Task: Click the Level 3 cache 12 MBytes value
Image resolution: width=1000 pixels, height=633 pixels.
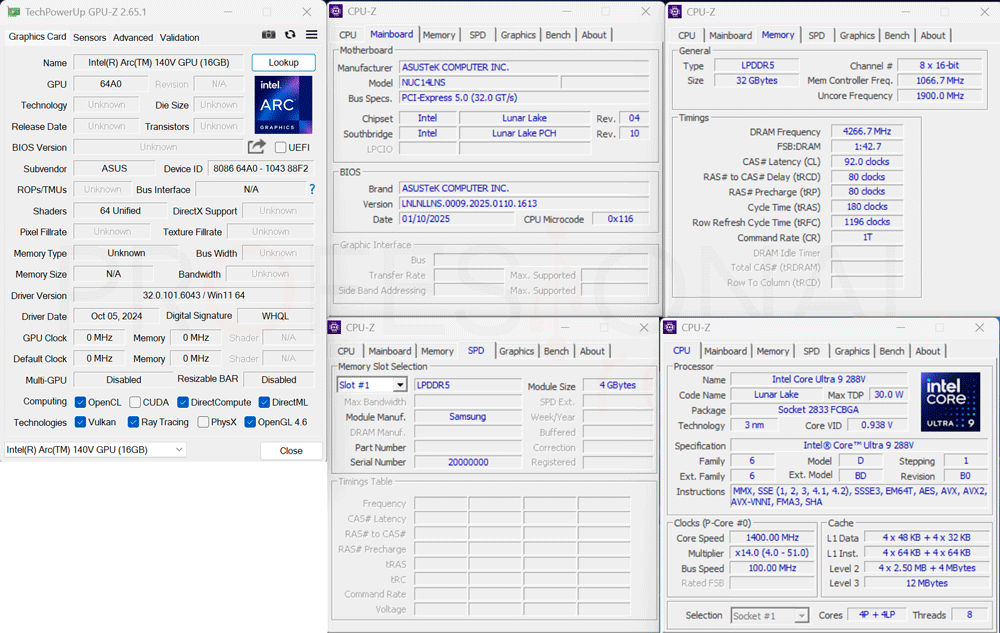Action: 927,583
